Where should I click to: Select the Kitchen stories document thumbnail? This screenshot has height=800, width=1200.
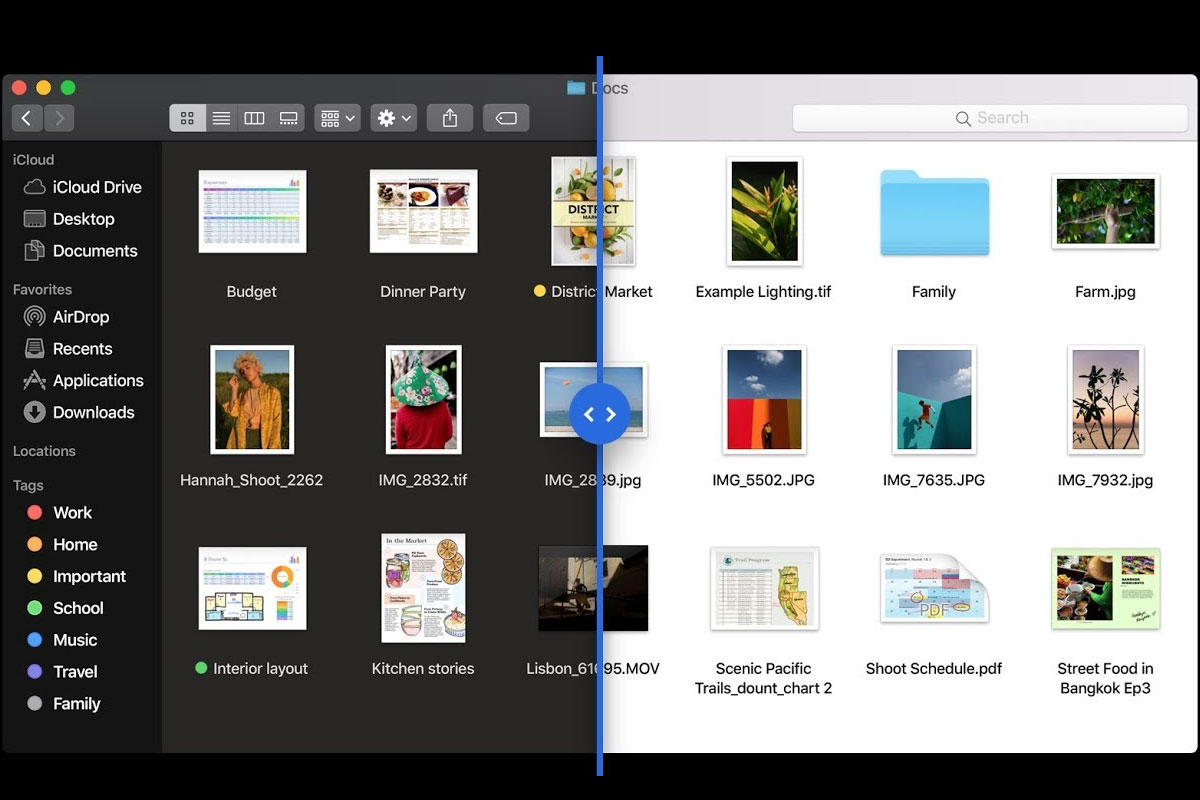click(423, 588)
